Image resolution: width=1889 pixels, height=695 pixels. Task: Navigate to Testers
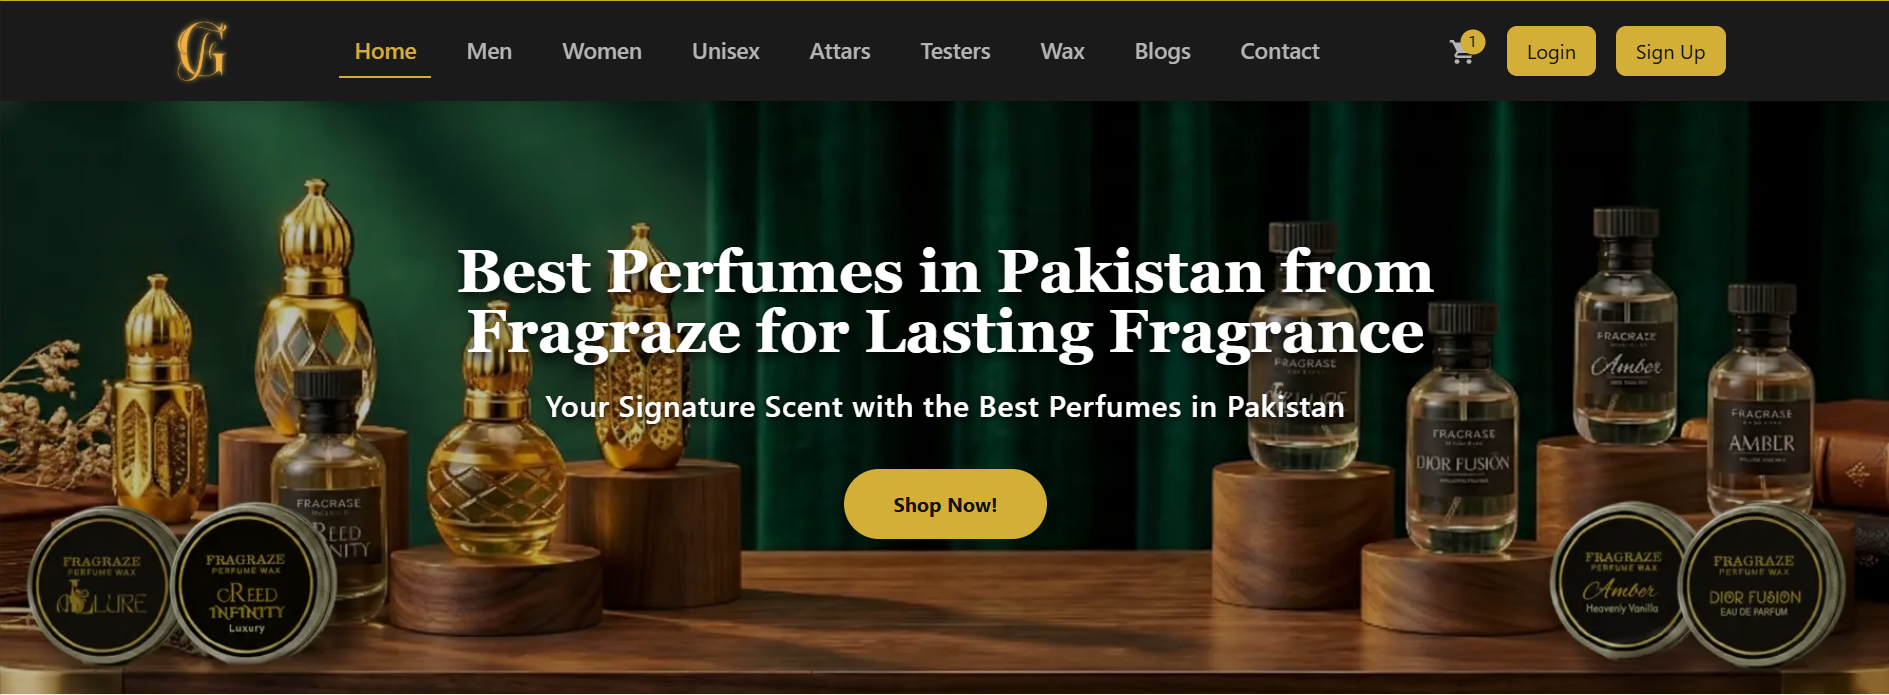click(x=955, y=51)
